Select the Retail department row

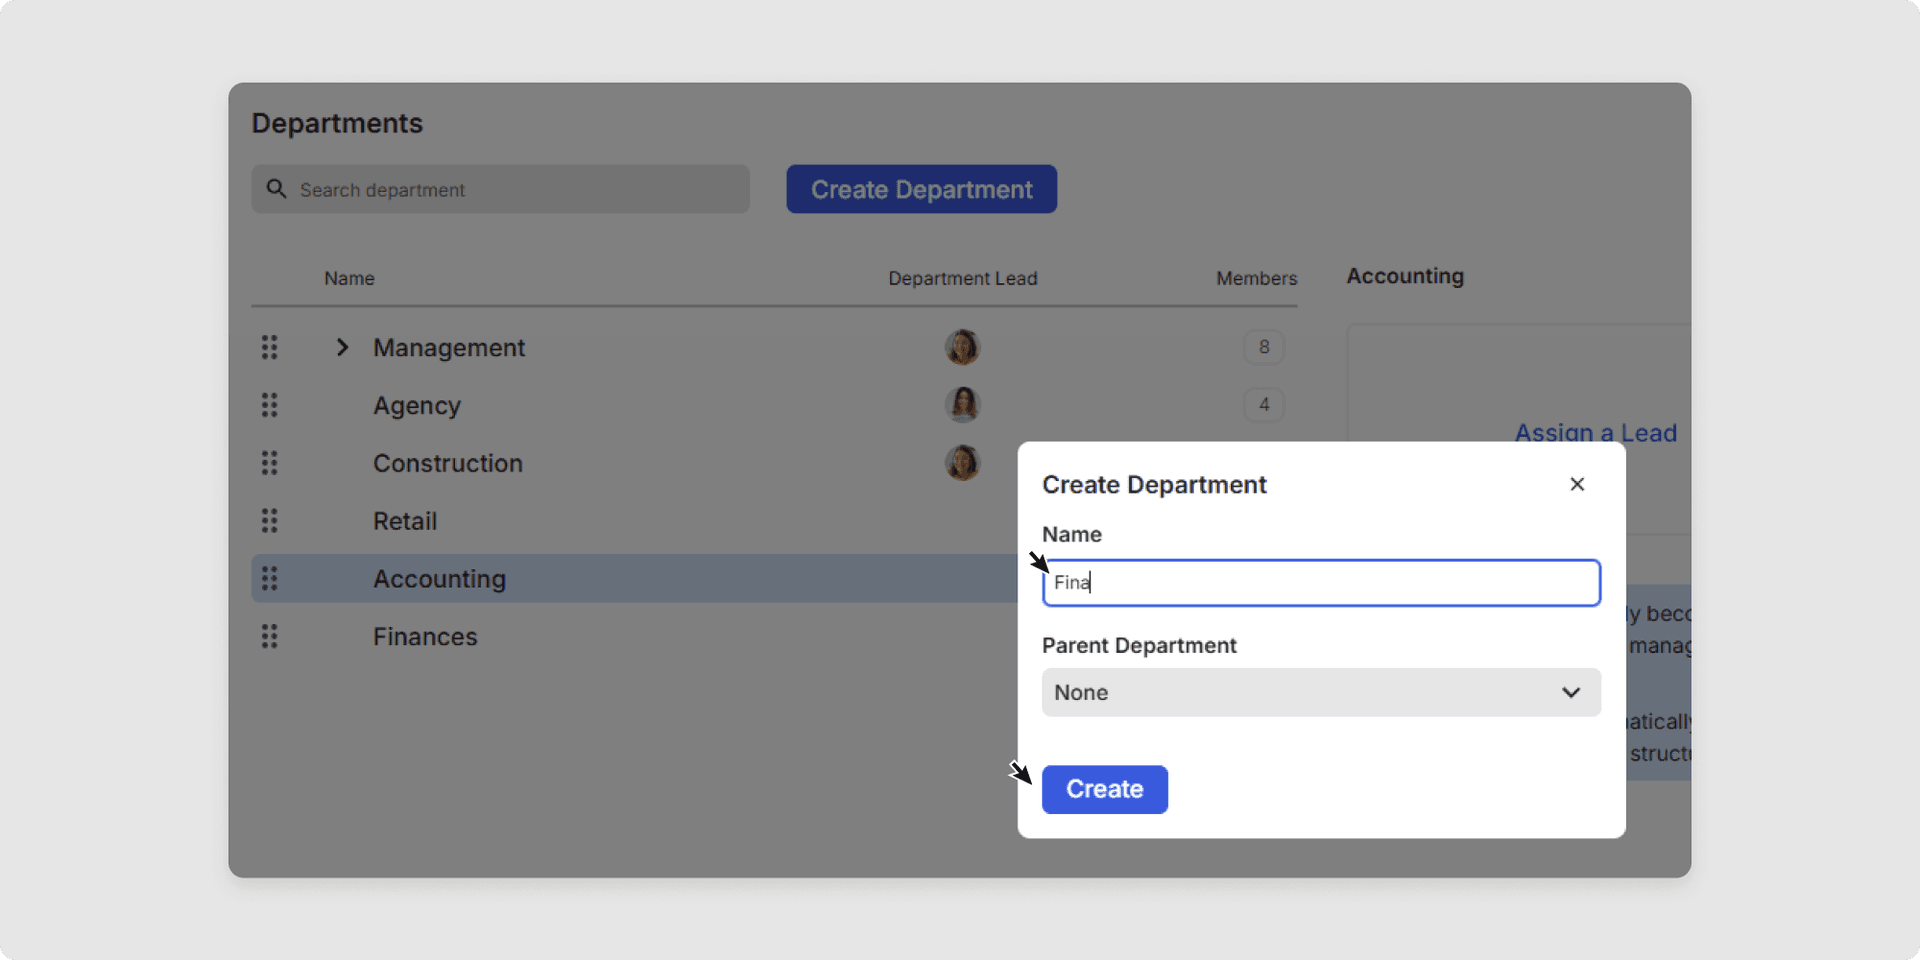pos(405,521)
